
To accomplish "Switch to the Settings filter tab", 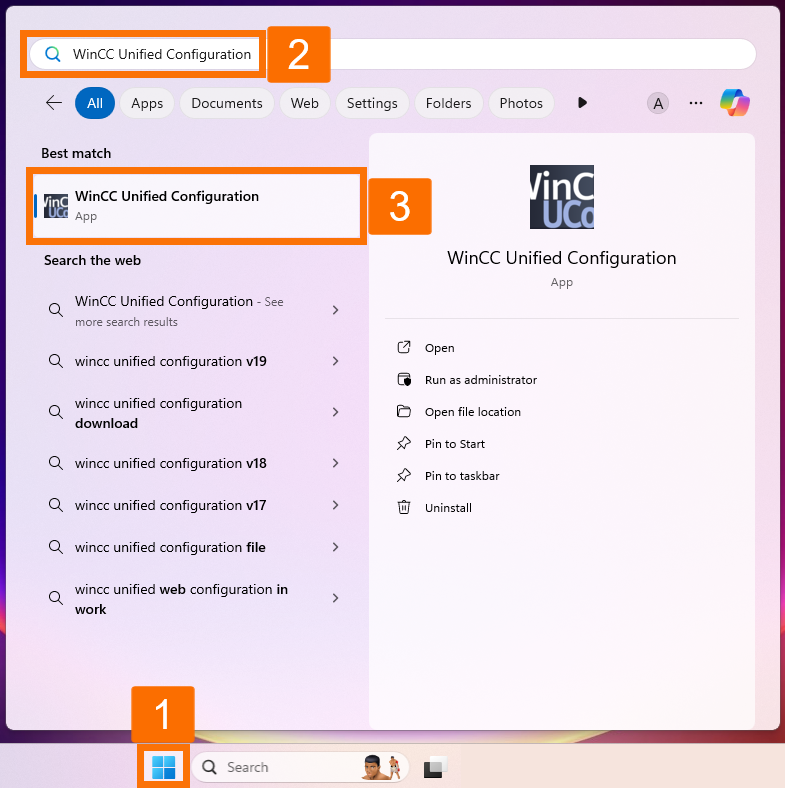I will point(372,103).
